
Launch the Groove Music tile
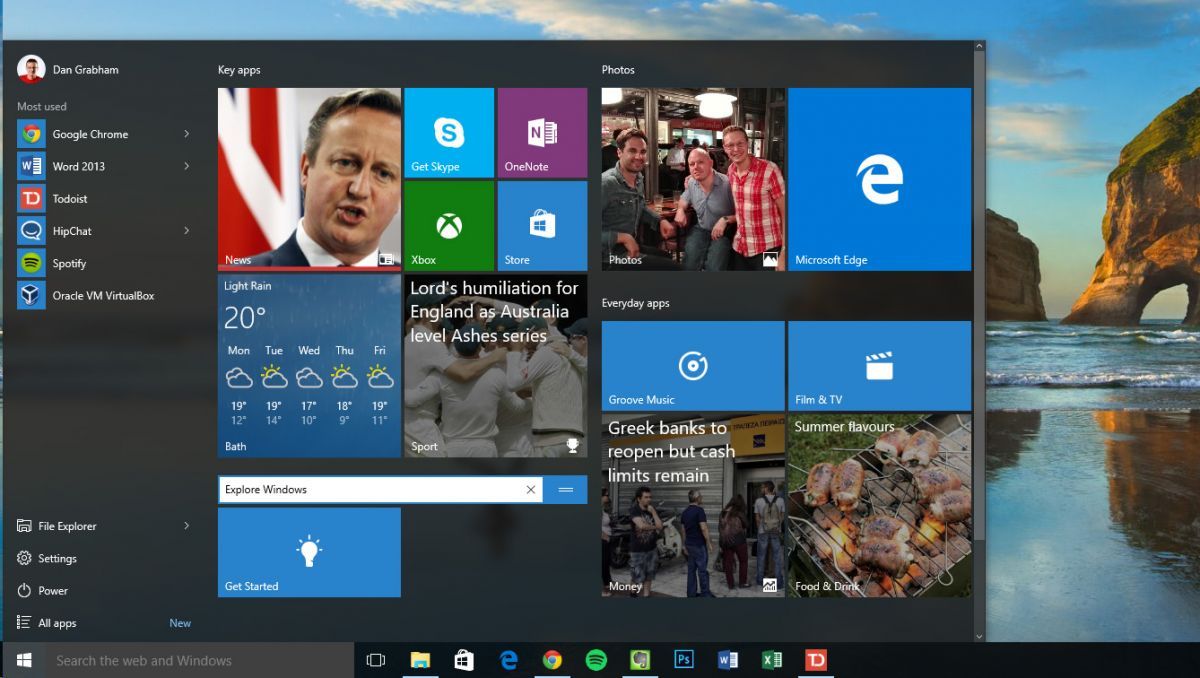coord(692,366)
